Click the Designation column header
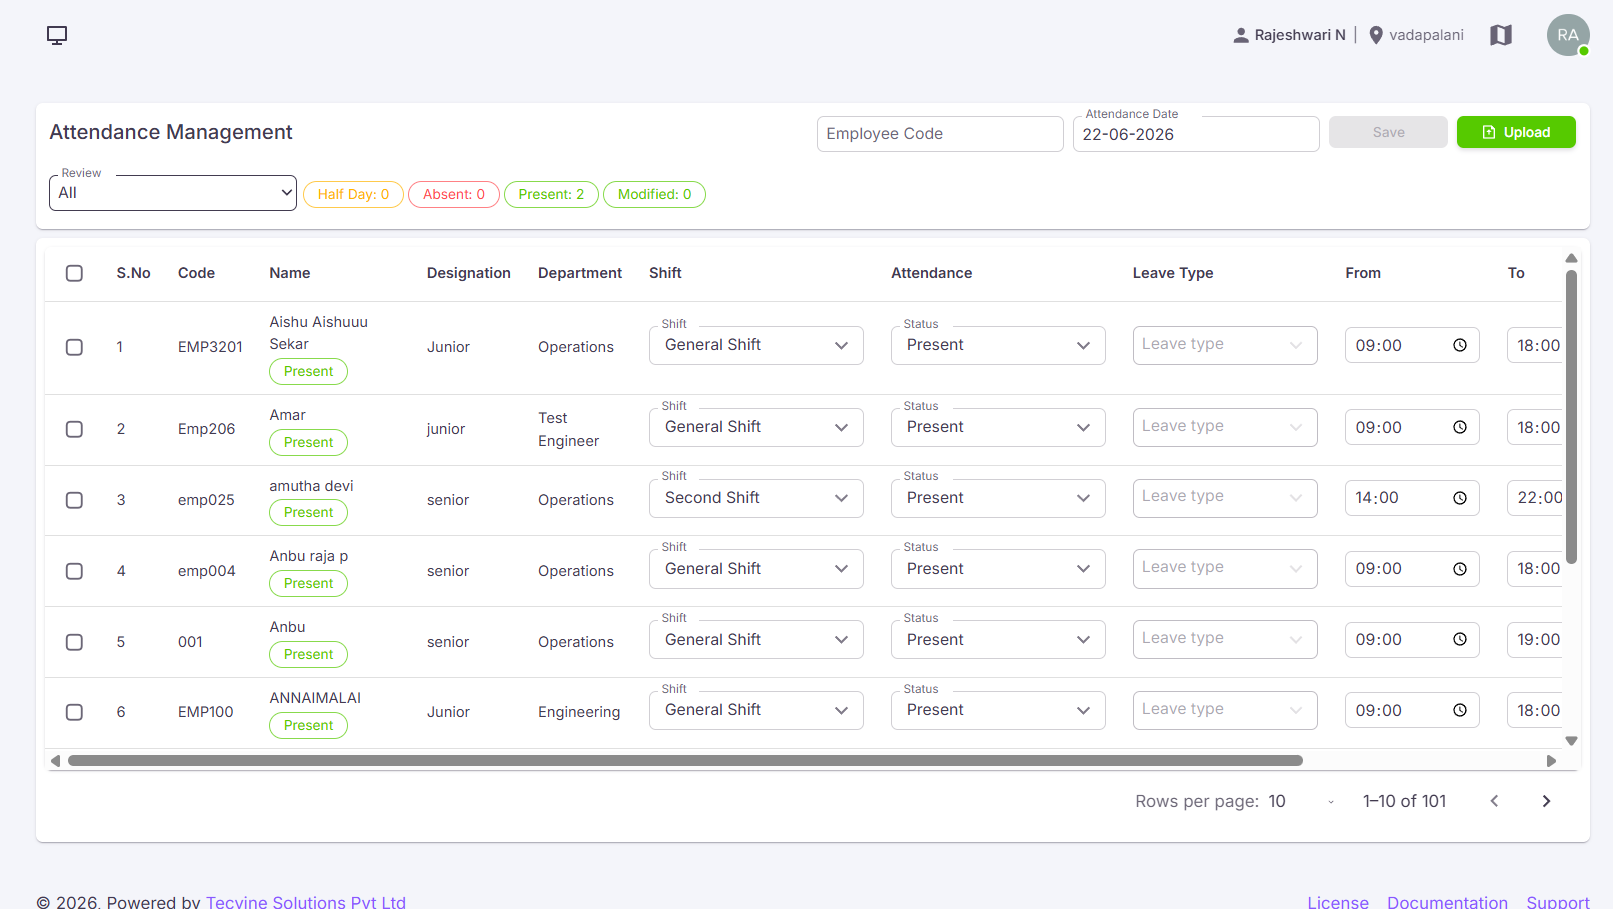1613x909 pixels. (x=468, y=273)
